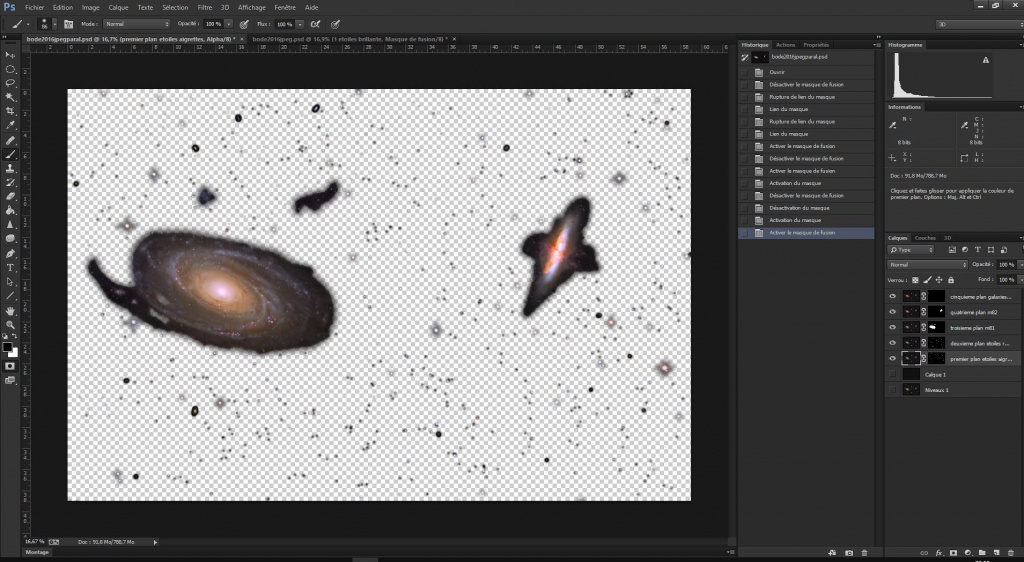Open the Filtre menu
Image resolution: width=1024 pixels, height=562 pixels.
pos(204,7)
